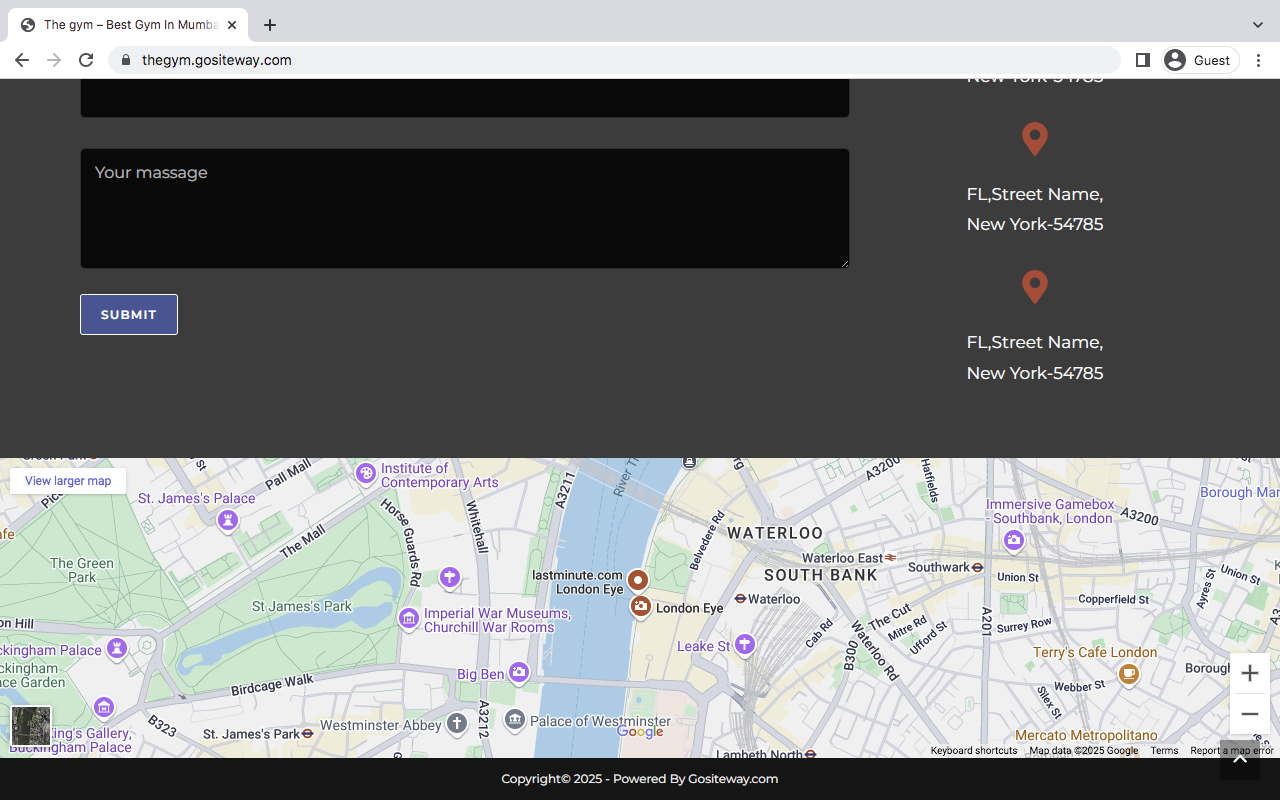
Task: Click the location pin above the last address
Action: click(x=1035, y=287)
